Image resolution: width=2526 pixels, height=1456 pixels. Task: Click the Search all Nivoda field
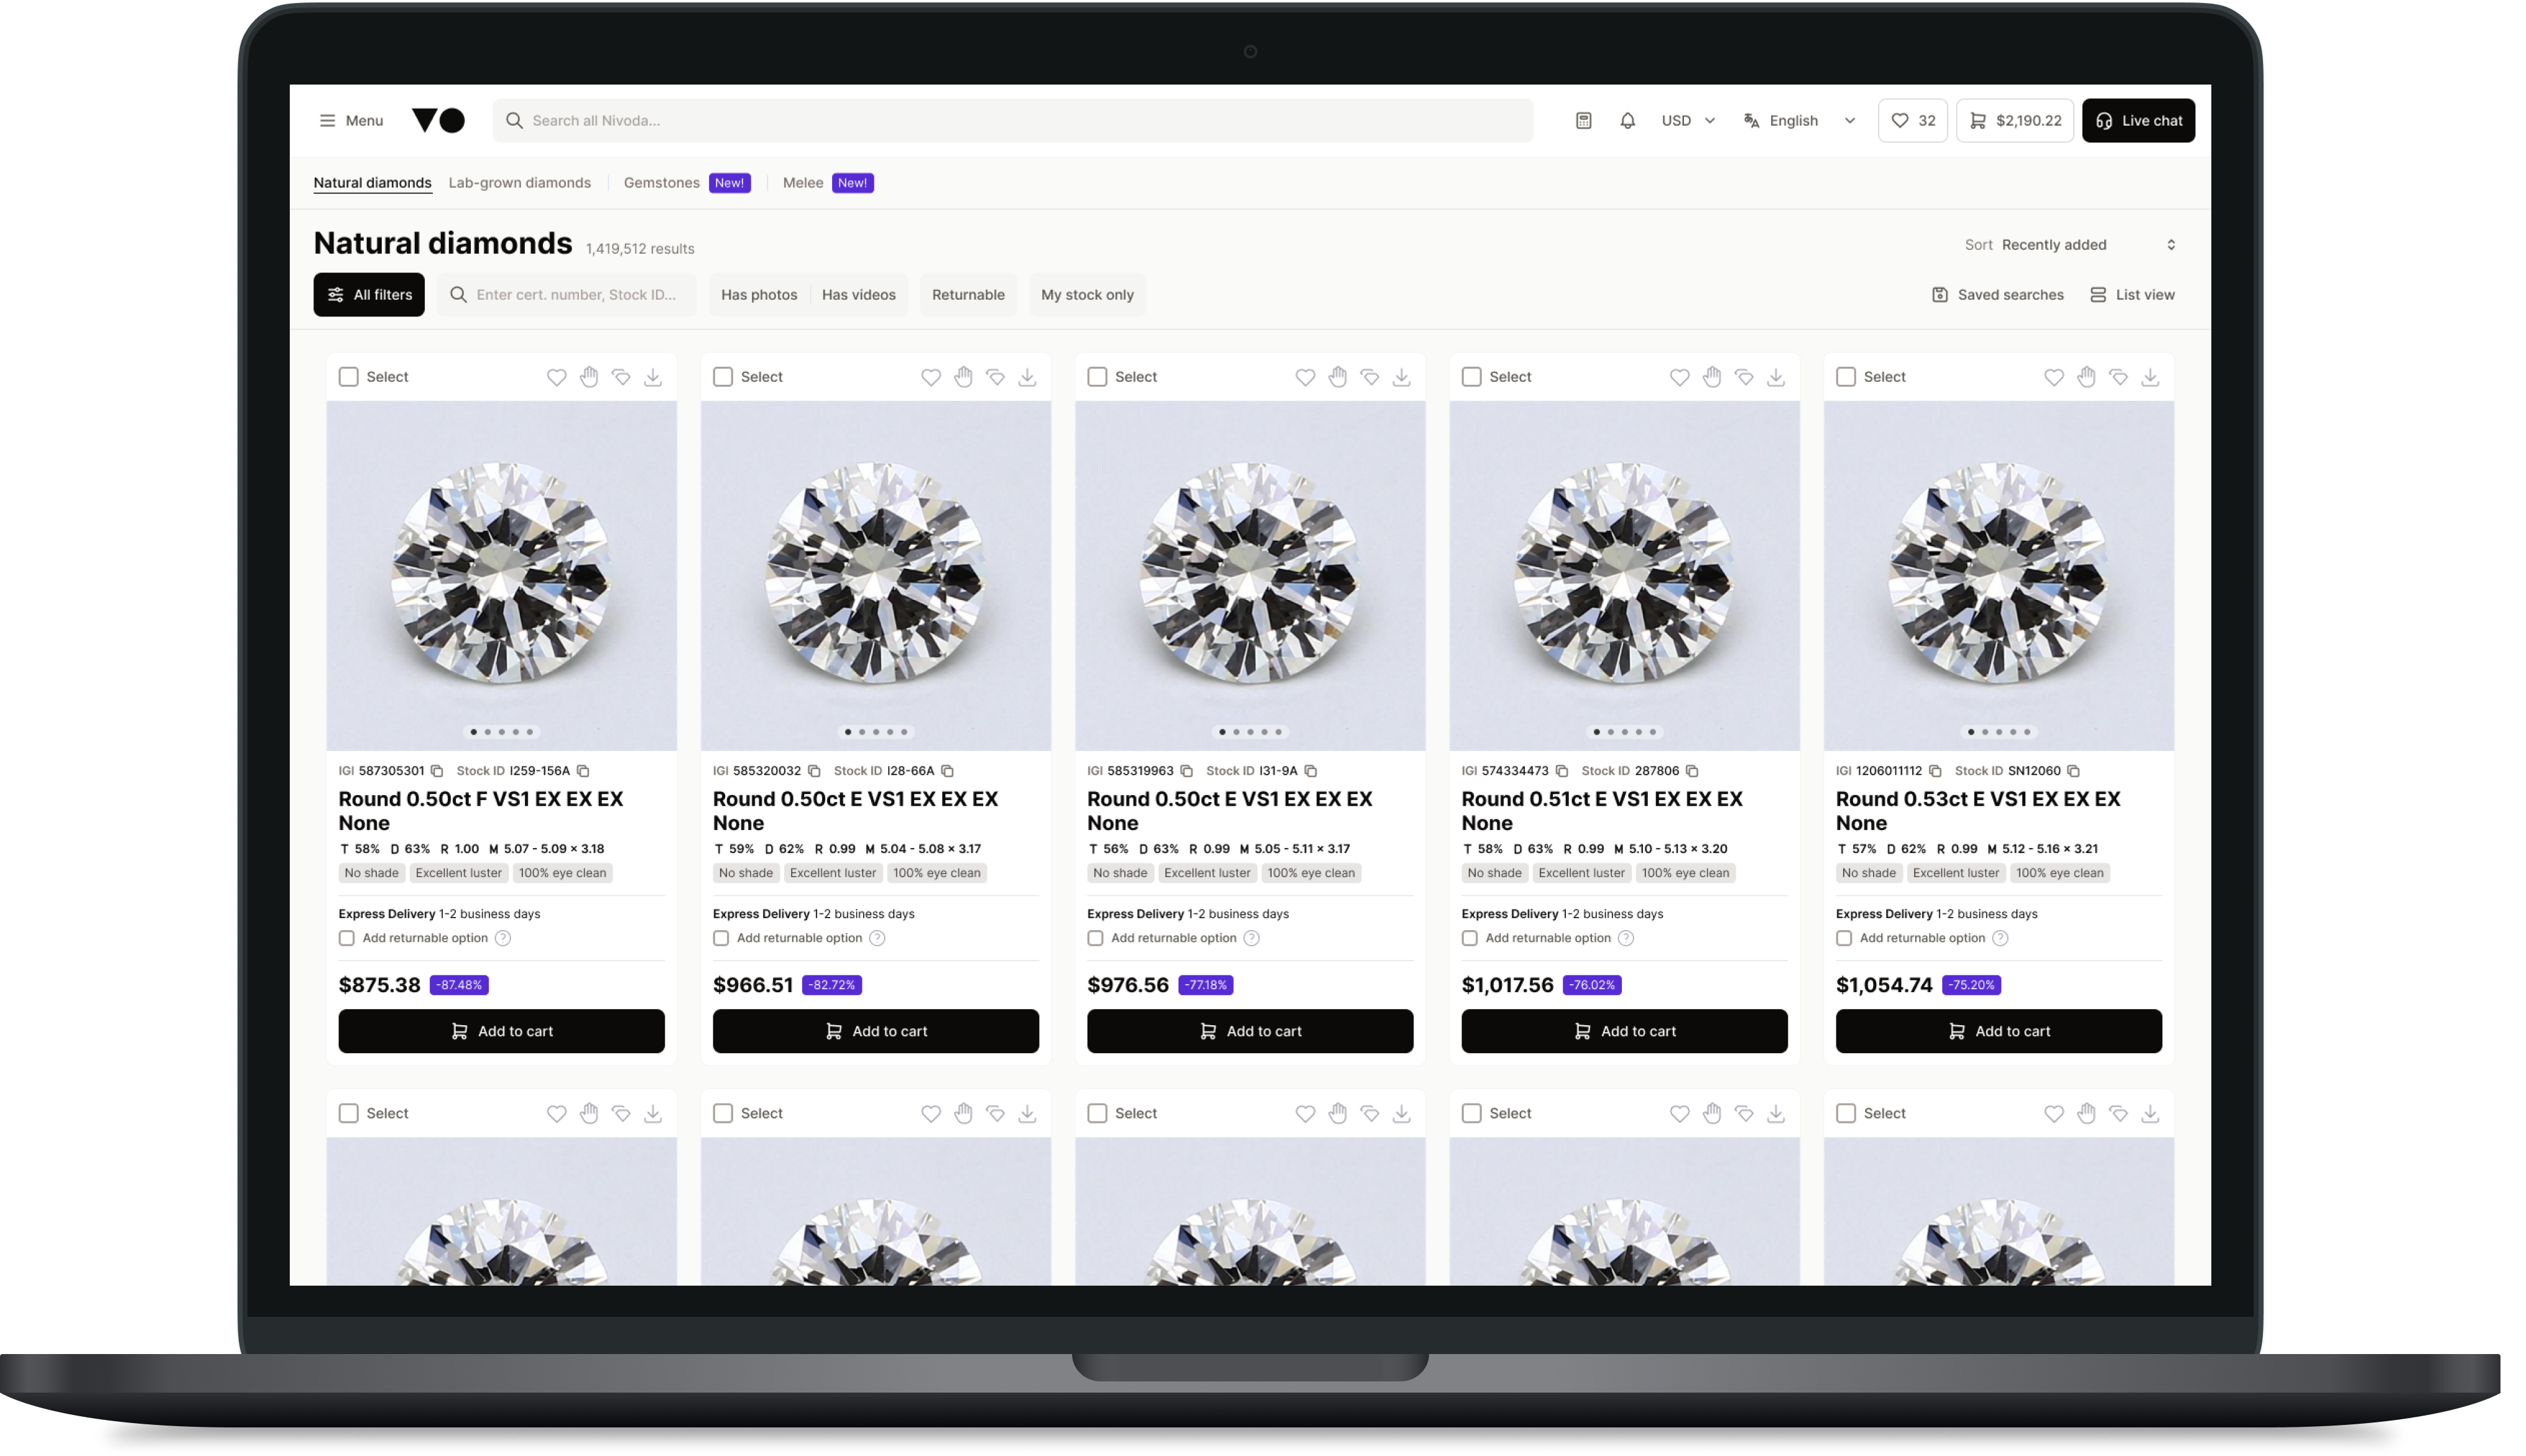point(1012,120)
